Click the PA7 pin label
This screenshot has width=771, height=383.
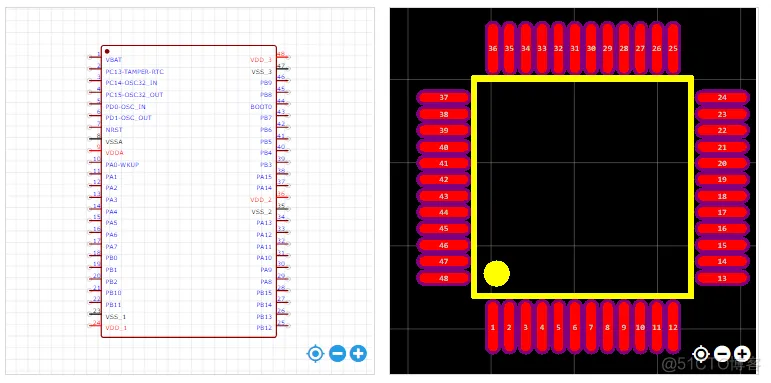coord(112,246)
